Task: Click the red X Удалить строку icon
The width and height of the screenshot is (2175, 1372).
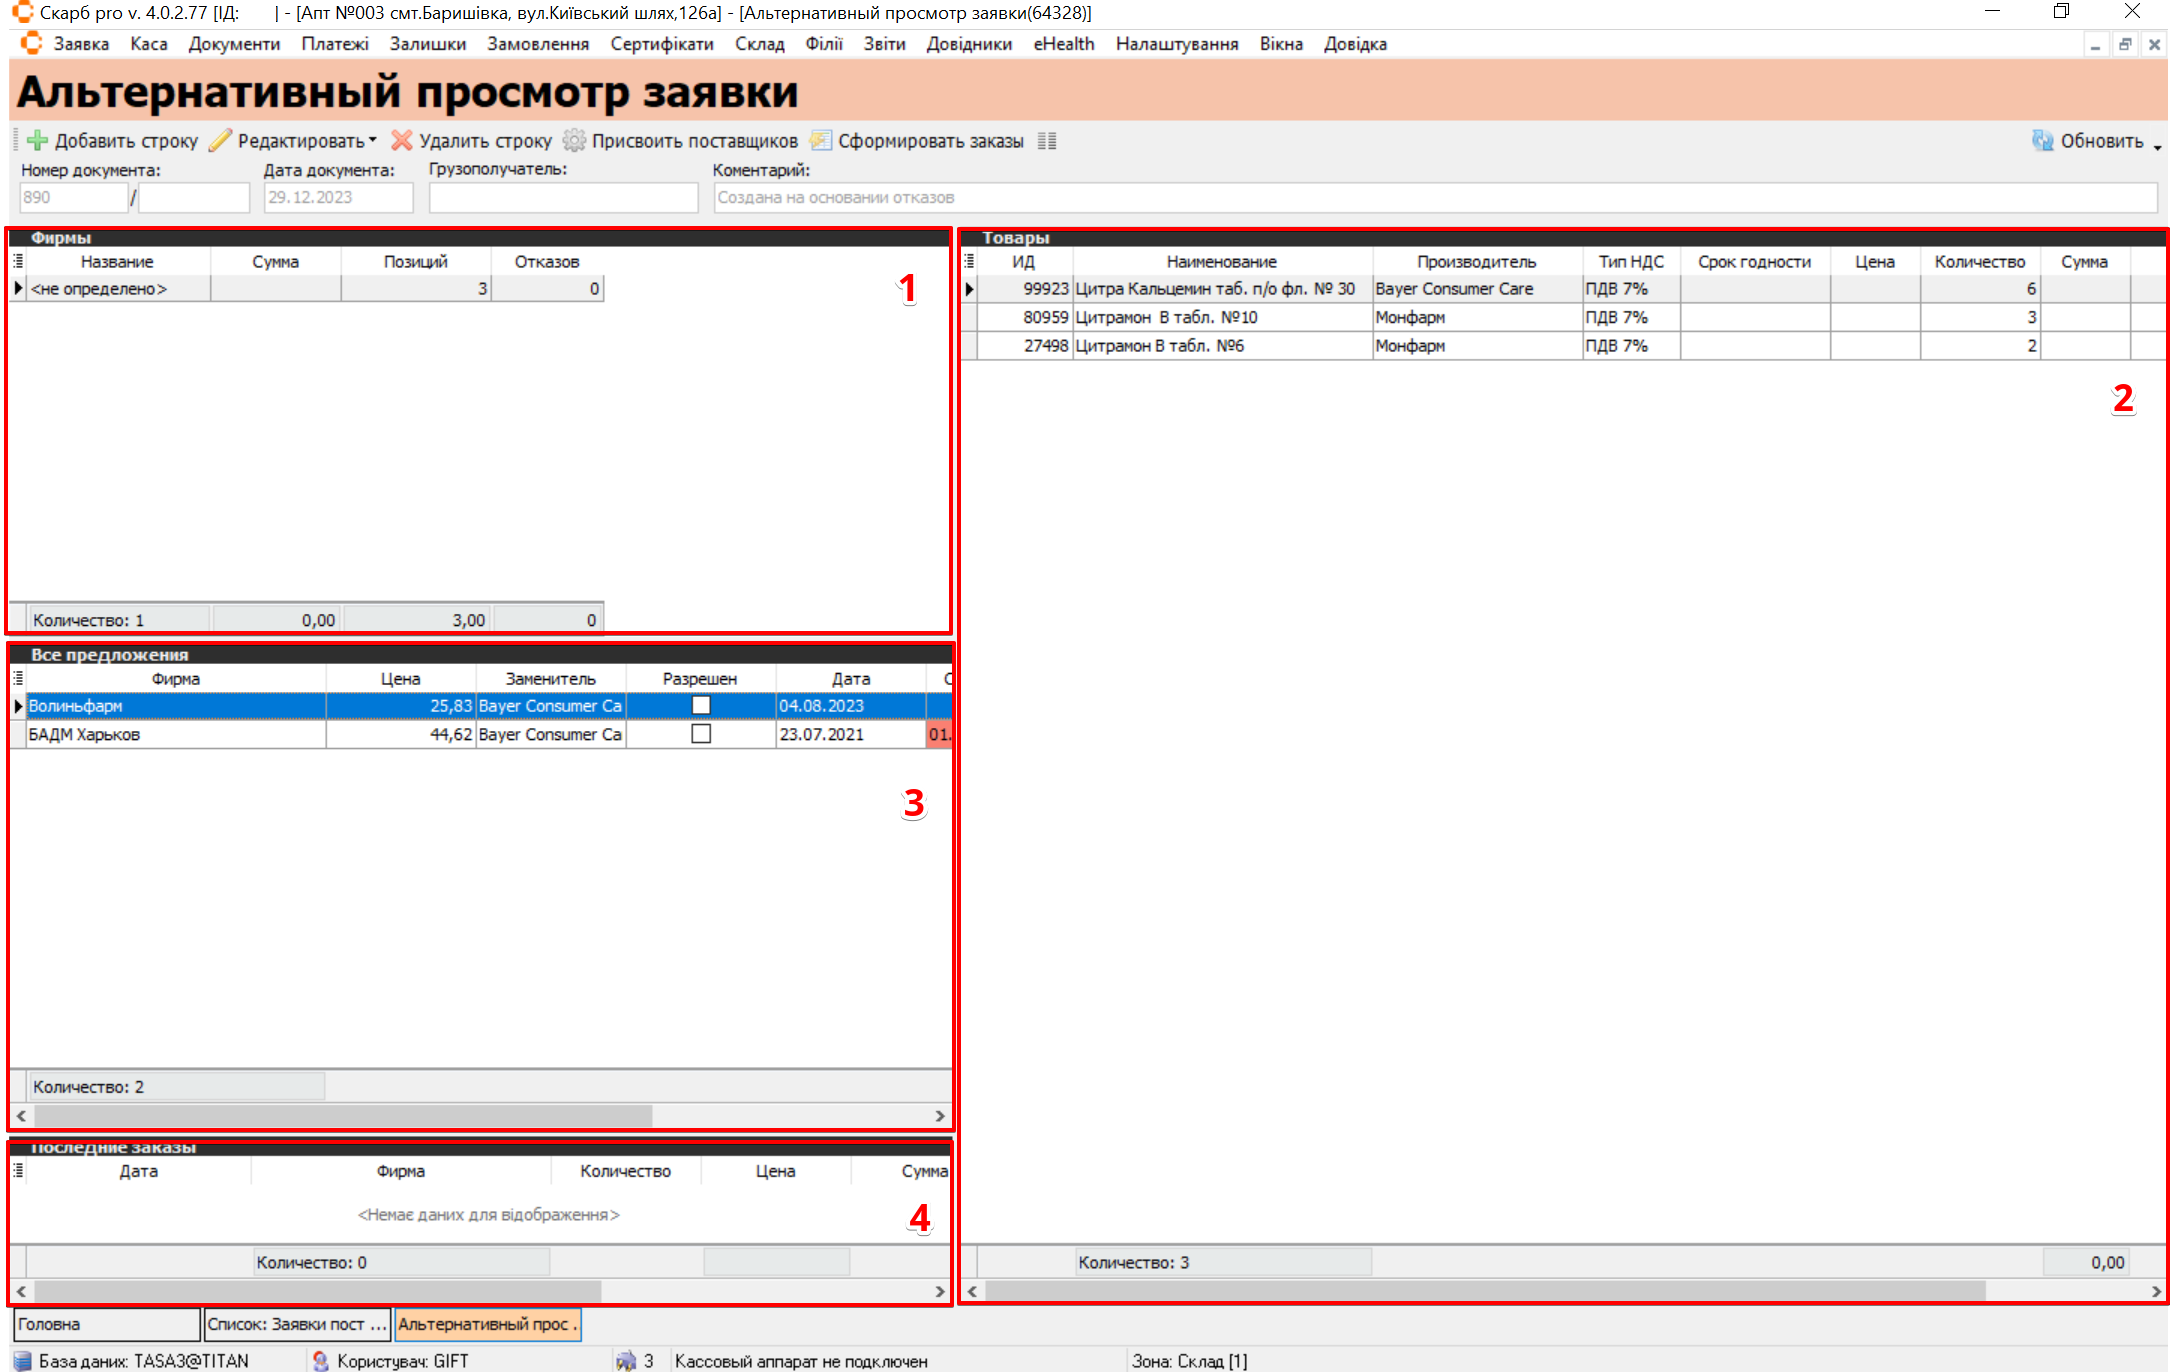Action: [402, 141]
